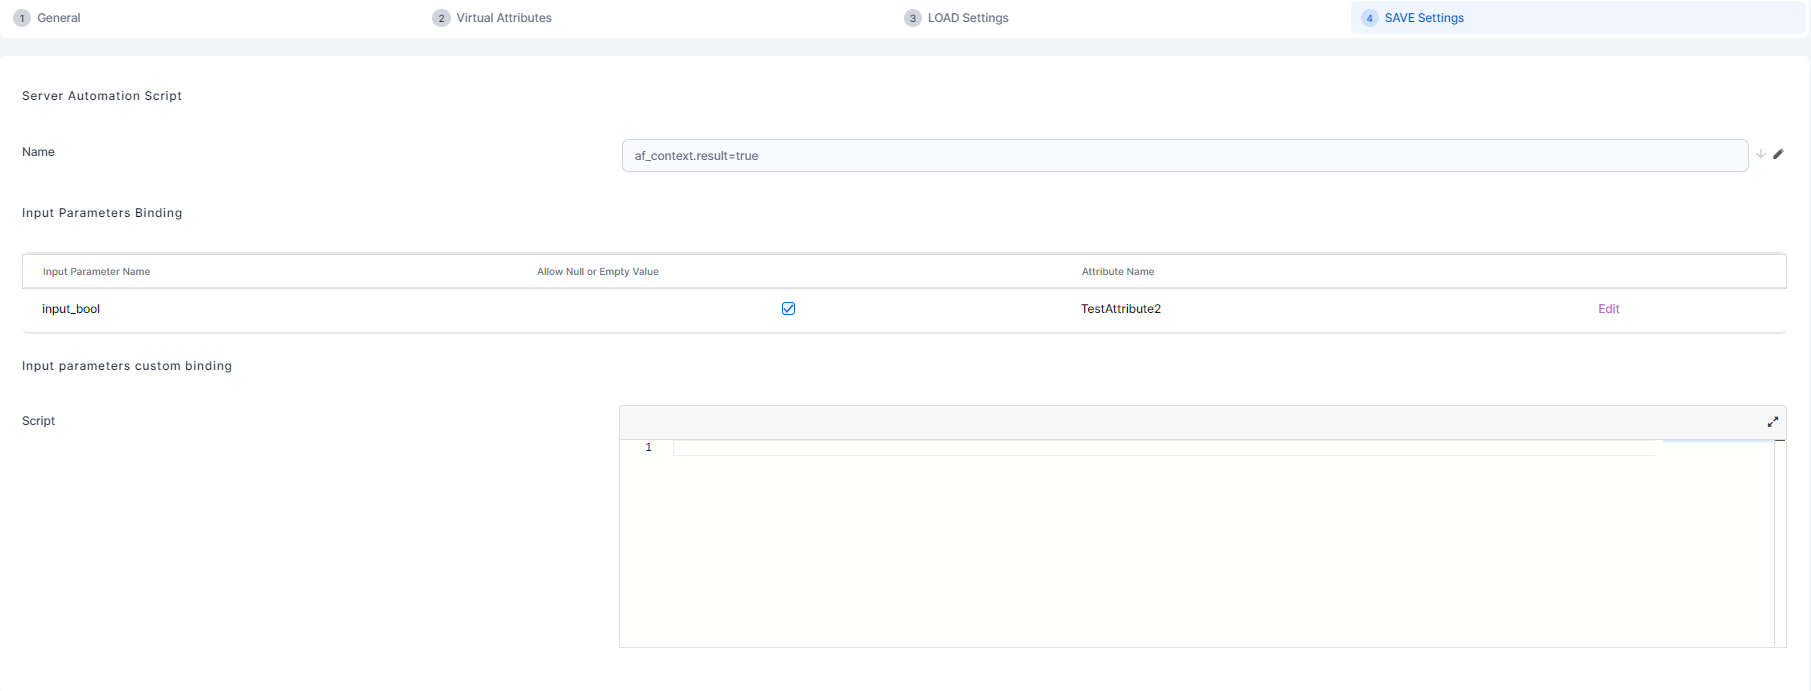Select the SAVE Settings tab
This screenshot has width=1811, height=691.
tap(1423, 18)
